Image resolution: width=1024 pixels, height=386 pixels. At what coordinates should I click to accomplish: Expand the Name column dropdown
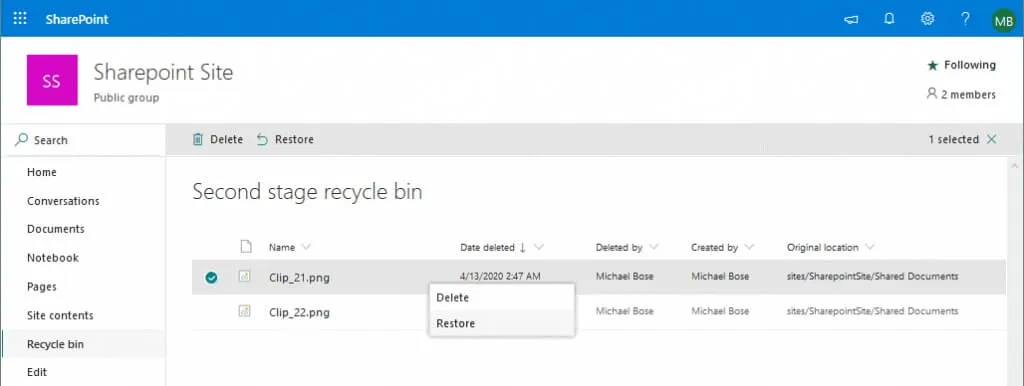tap(306, 248)
